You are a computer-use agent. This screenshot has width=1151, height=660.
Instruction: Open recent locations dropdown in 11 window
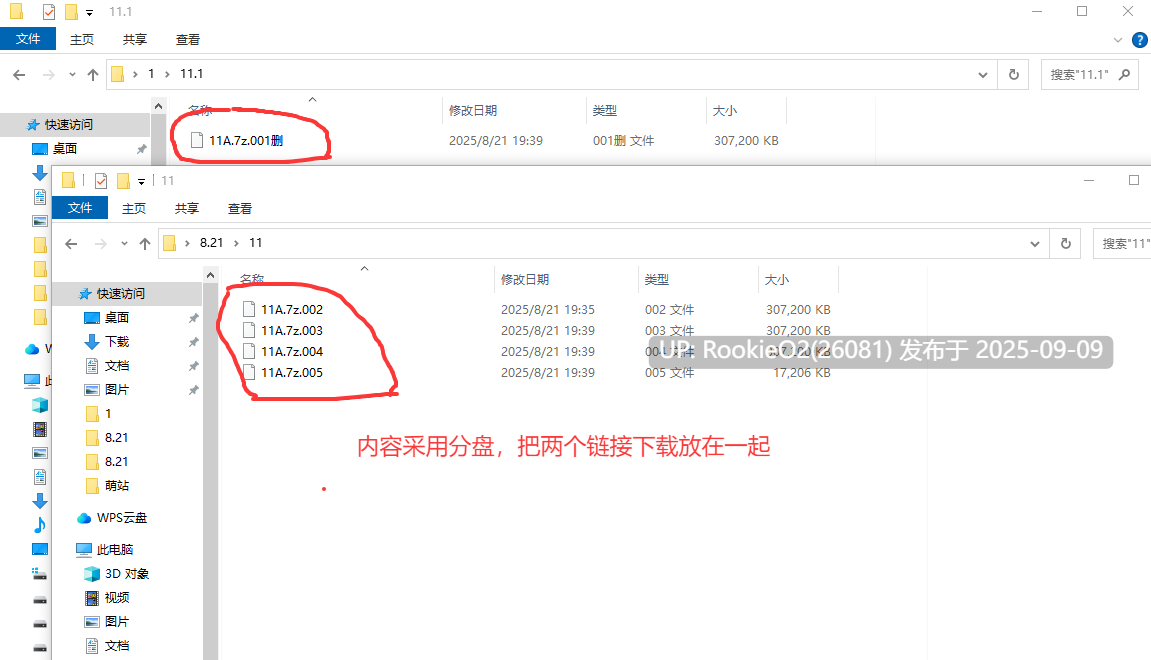tap(124, 244)
